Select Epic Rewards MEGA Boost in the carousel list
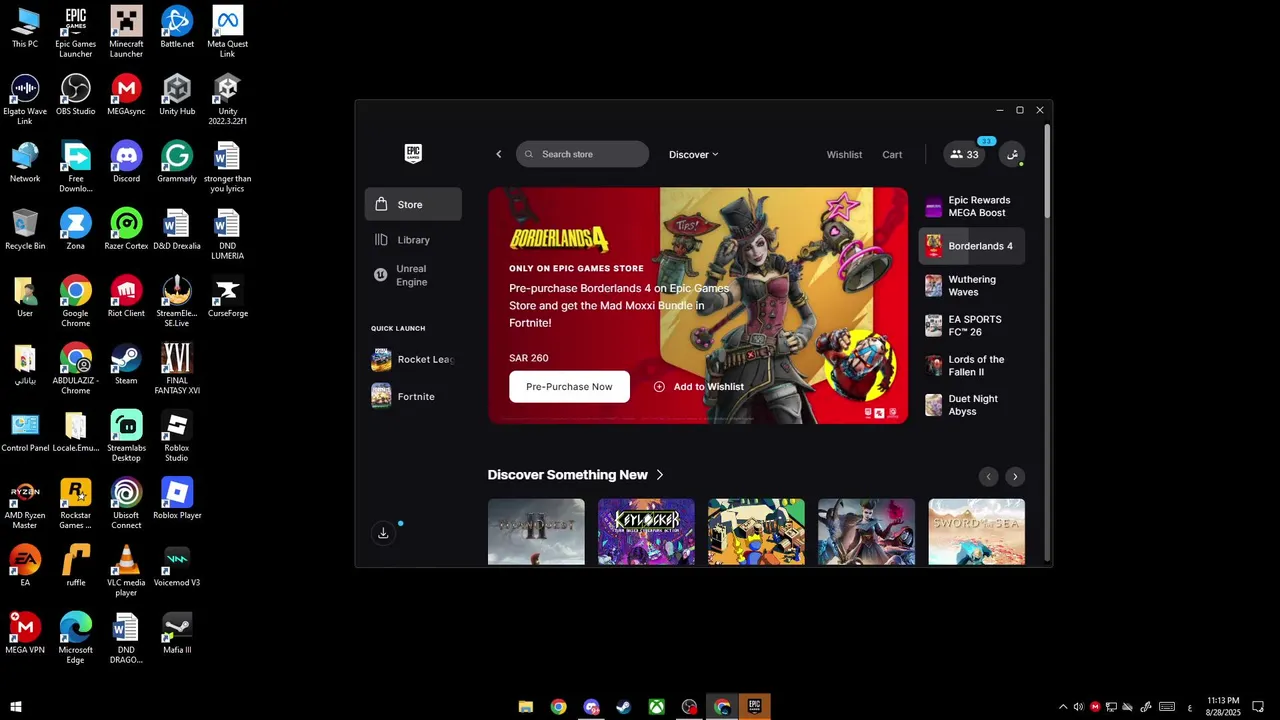 coord(972,206)
